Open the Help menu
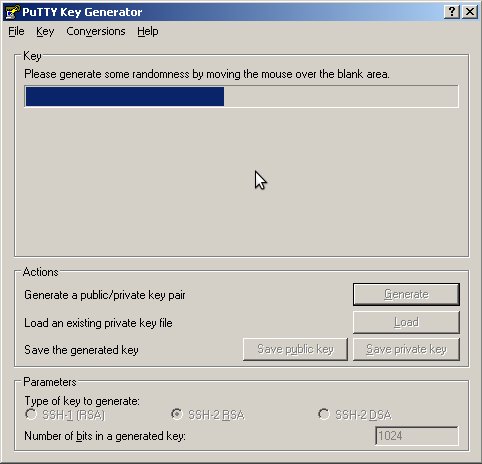Image resolution: width=482 pixels, height=464 pixels. [x=148, y=31]
